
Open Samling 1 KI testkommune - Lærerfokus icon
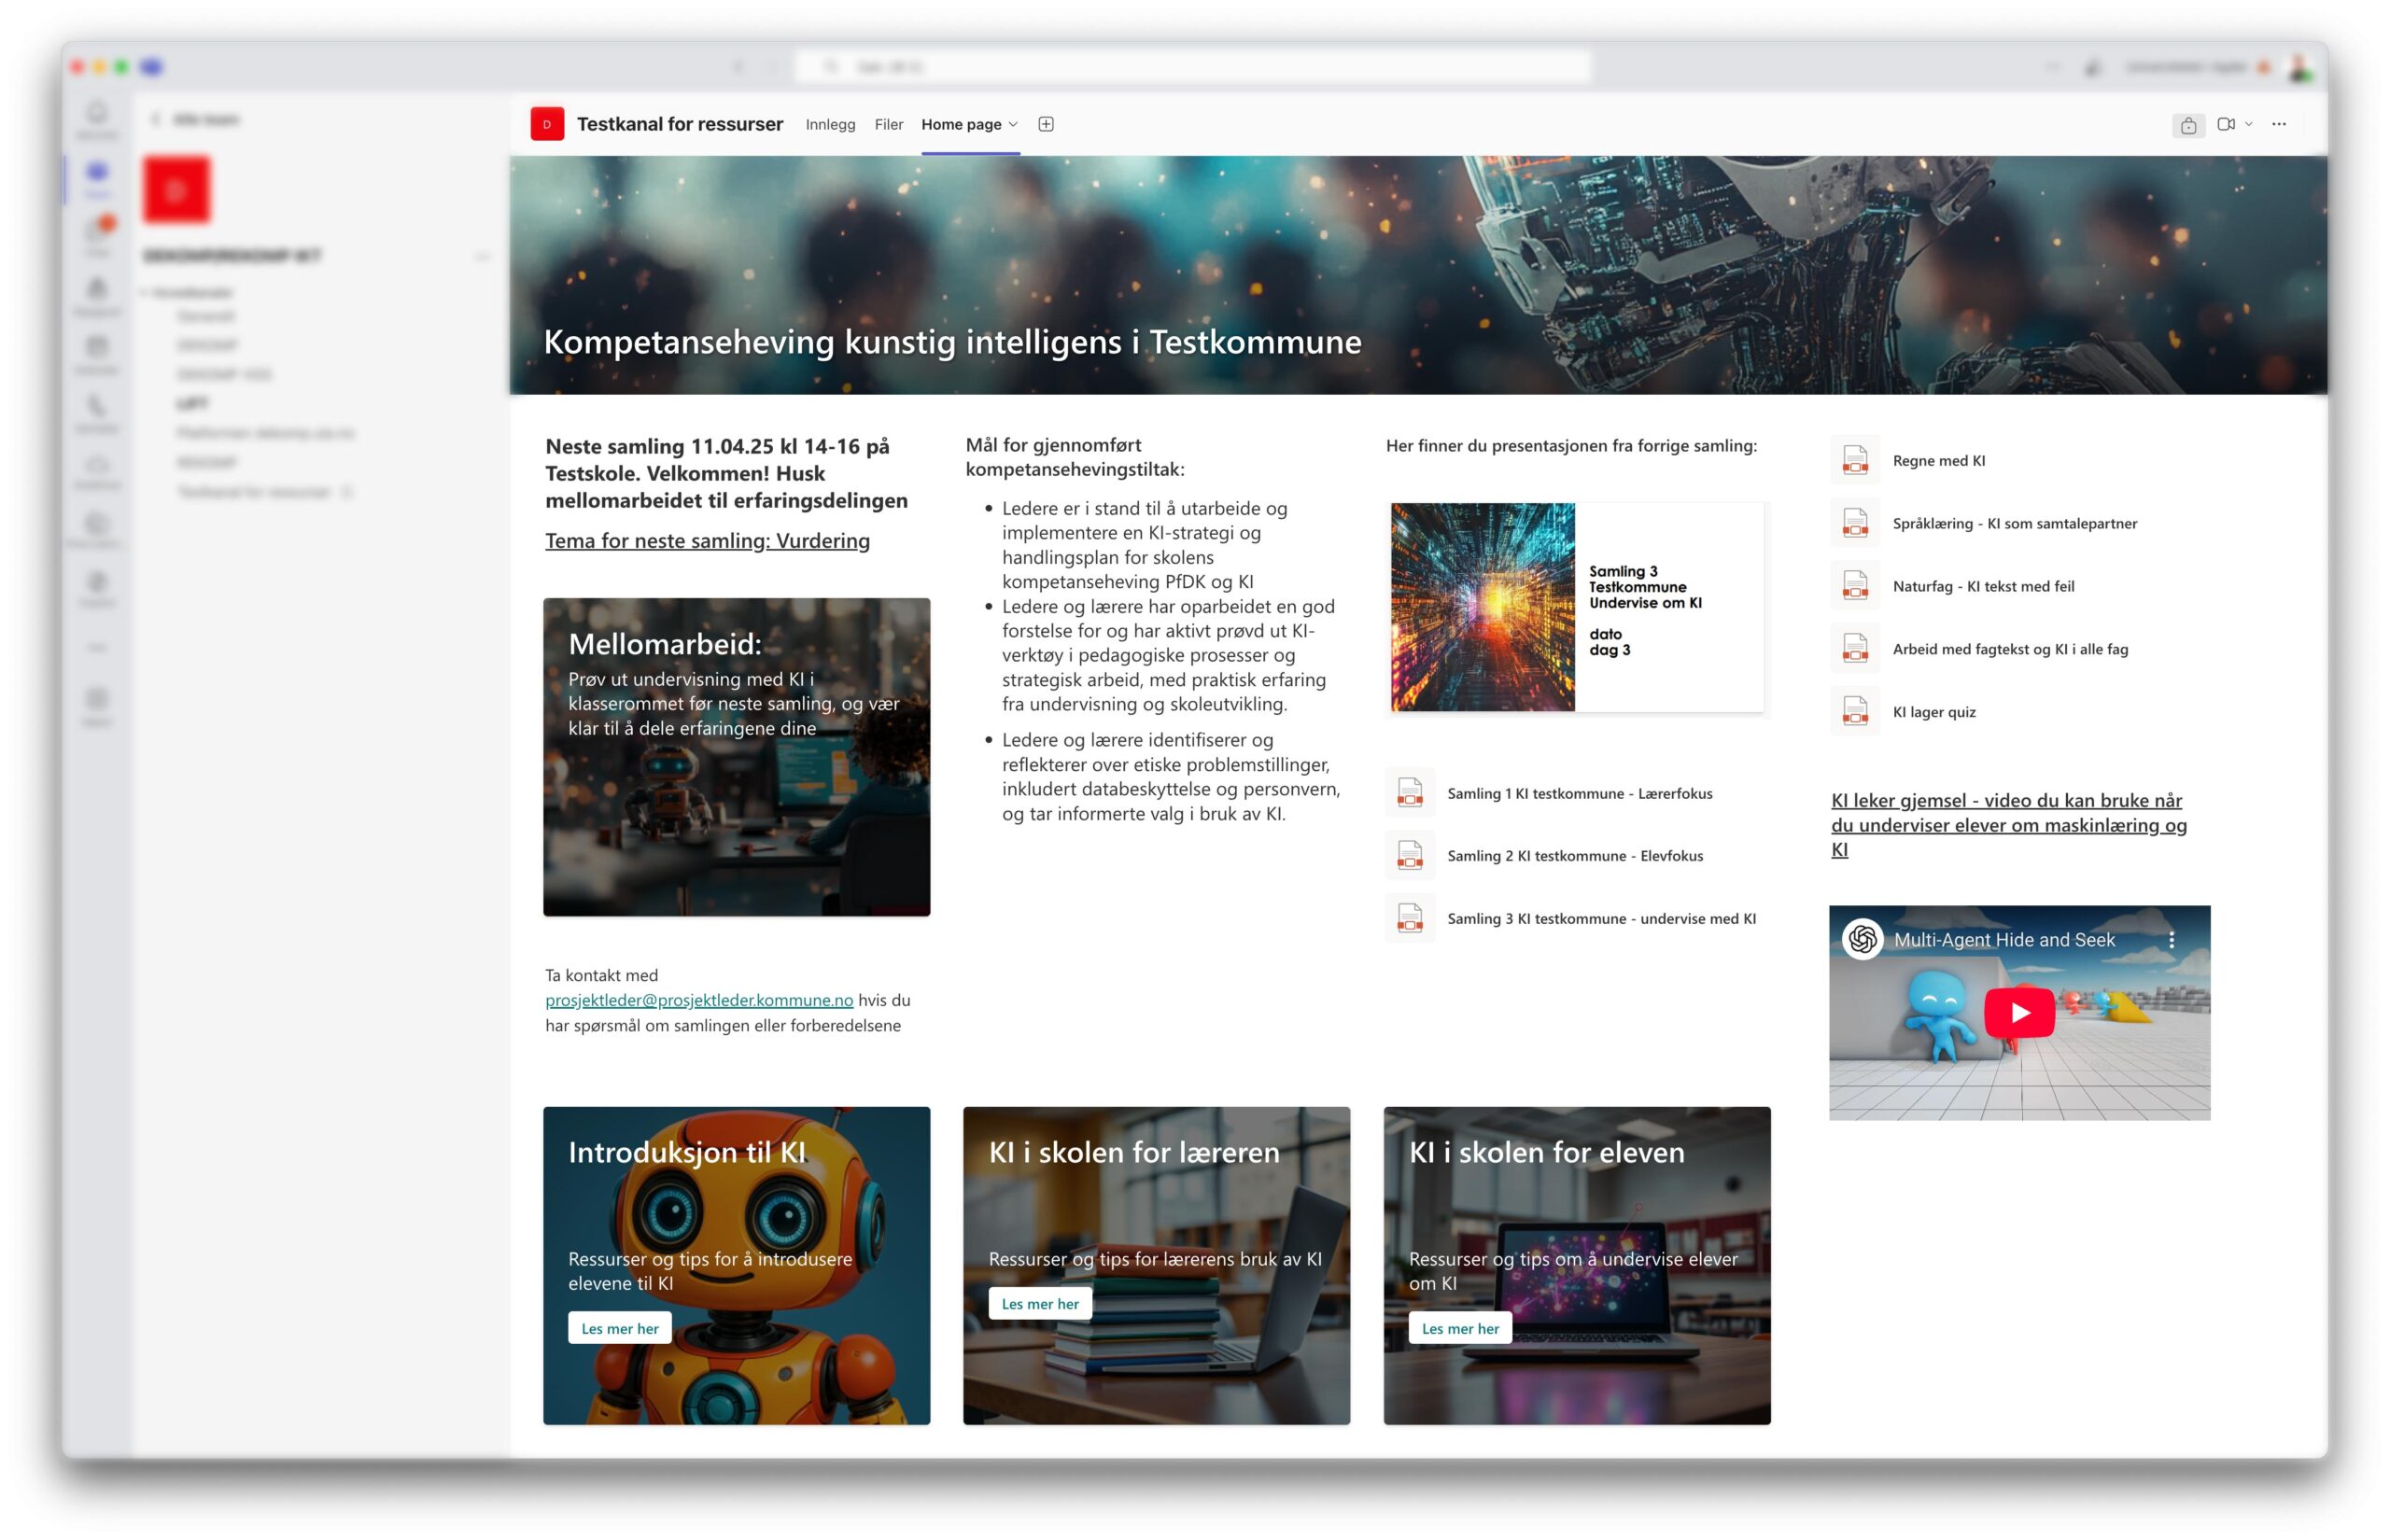click(1410, 793)
